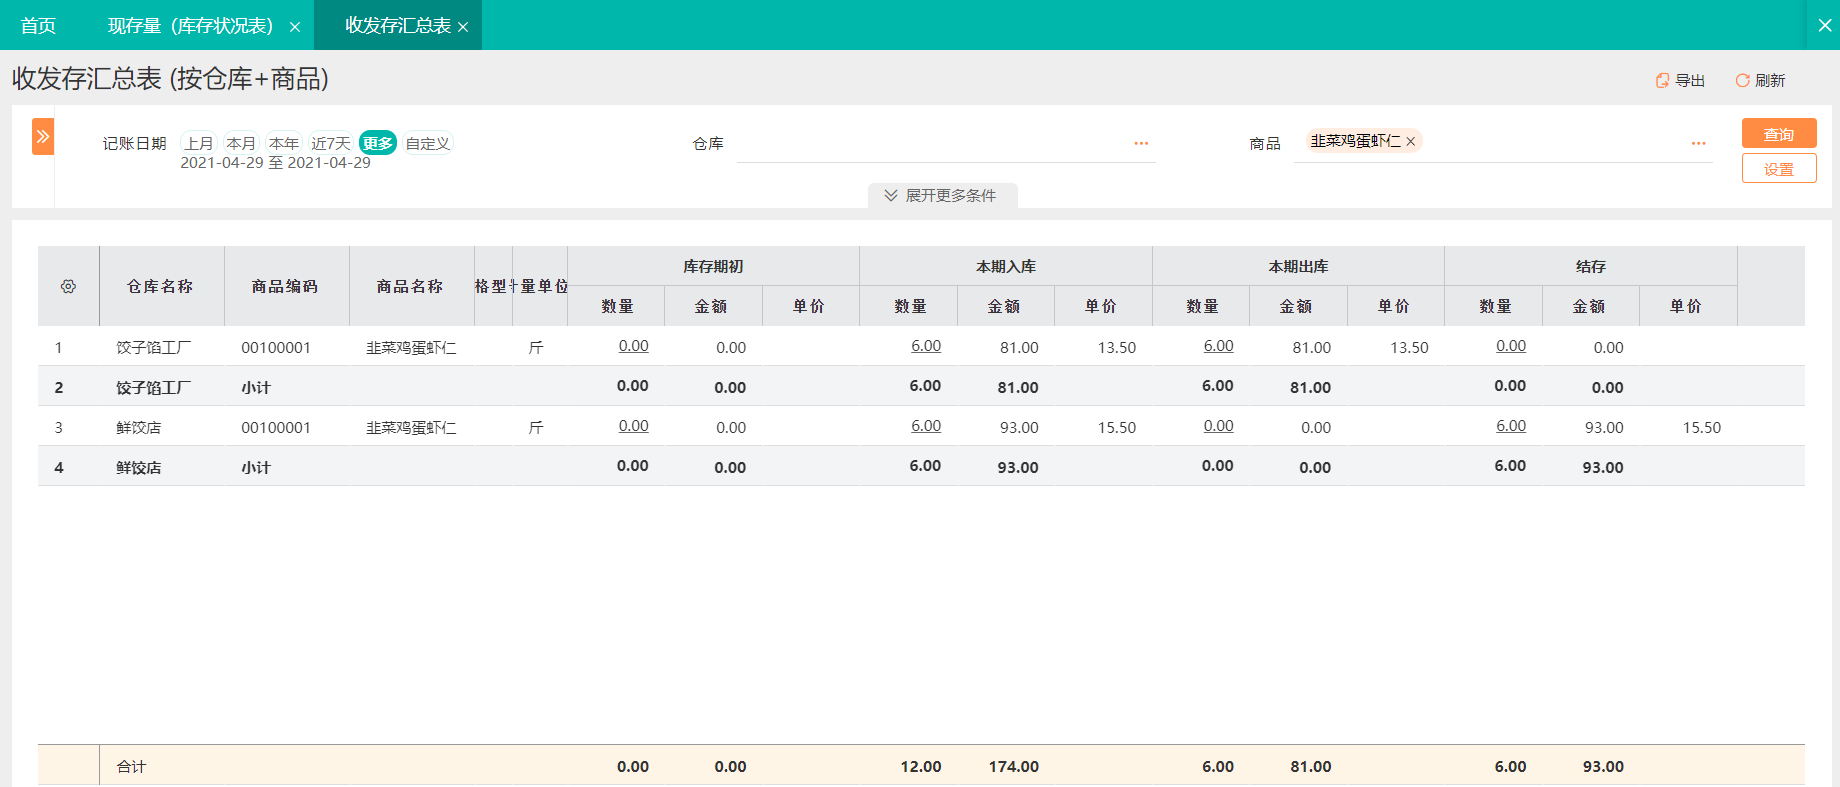Click the orange 查询 button
Screen dimensions: 1840x787
coord(1779,134)
